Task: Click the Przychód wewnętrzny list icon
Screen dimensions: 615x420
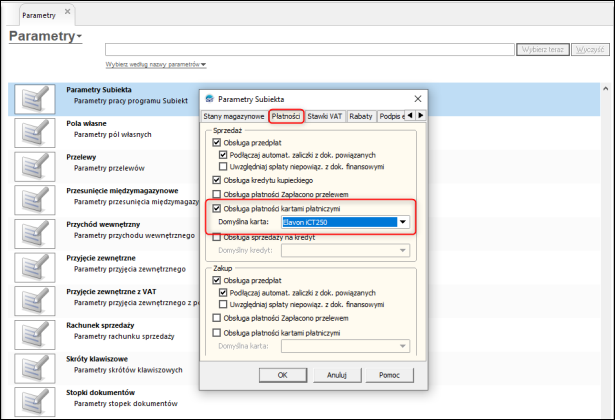Action: point(35,234)
